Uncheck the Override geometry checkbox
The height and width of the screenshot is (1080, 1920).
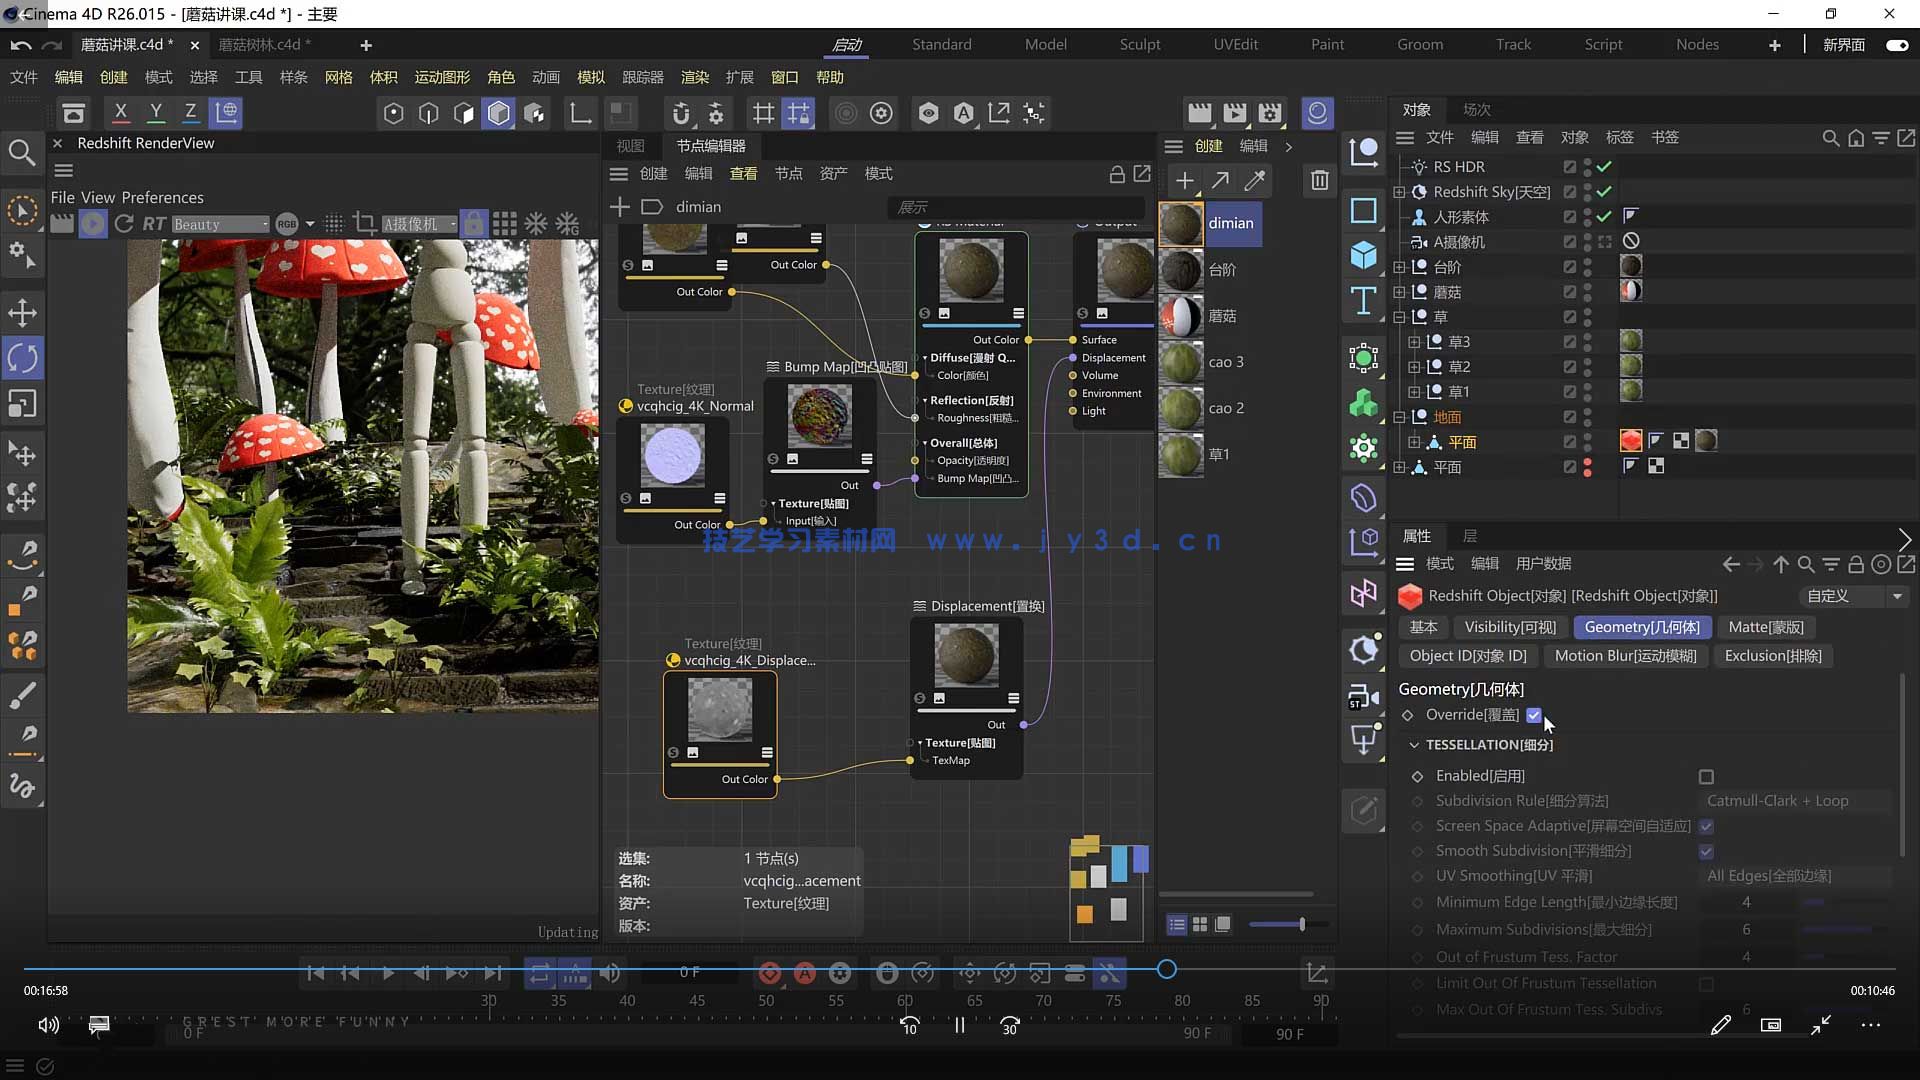(x=1534, y=715)
